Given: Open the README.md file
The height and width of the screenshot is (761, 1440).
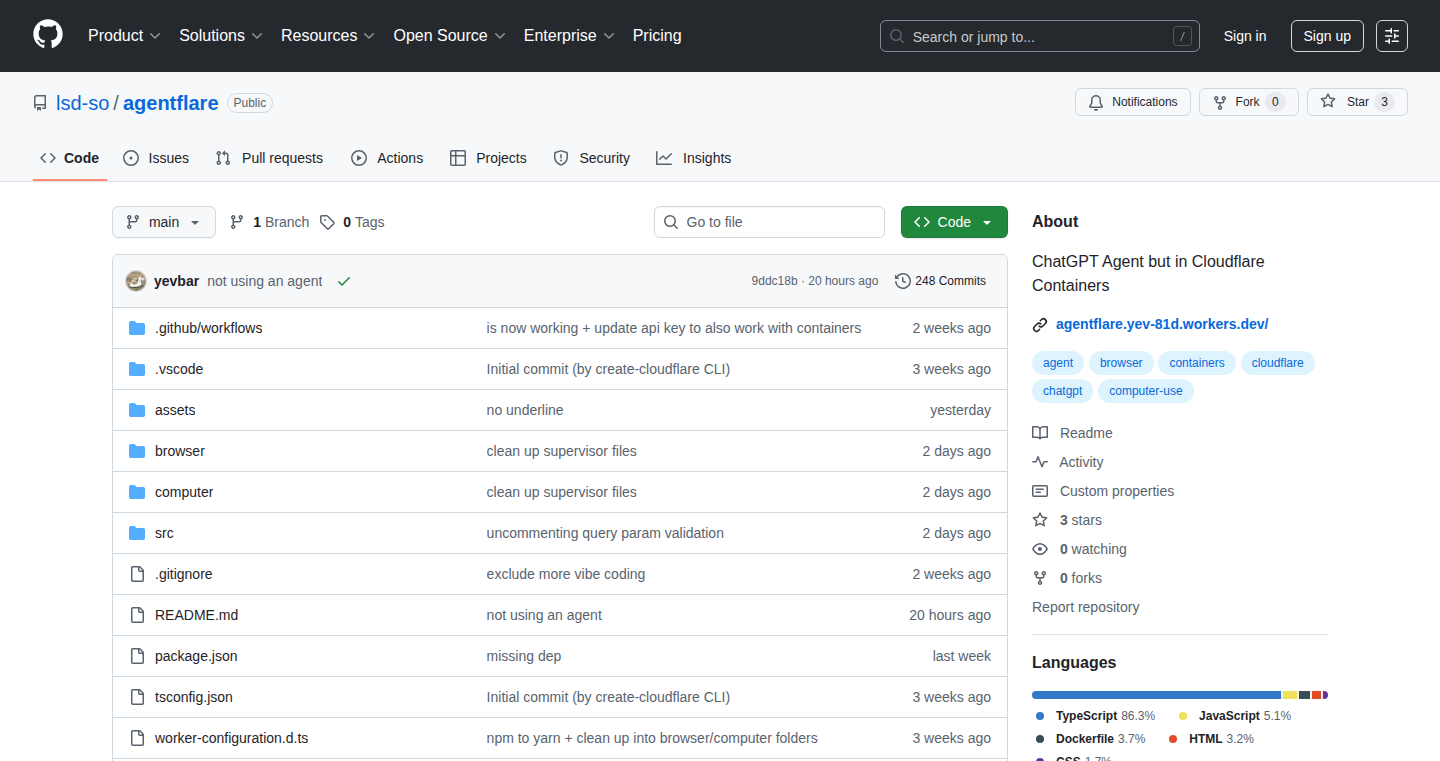Looking at the screenshot, I should coord(196,615).
